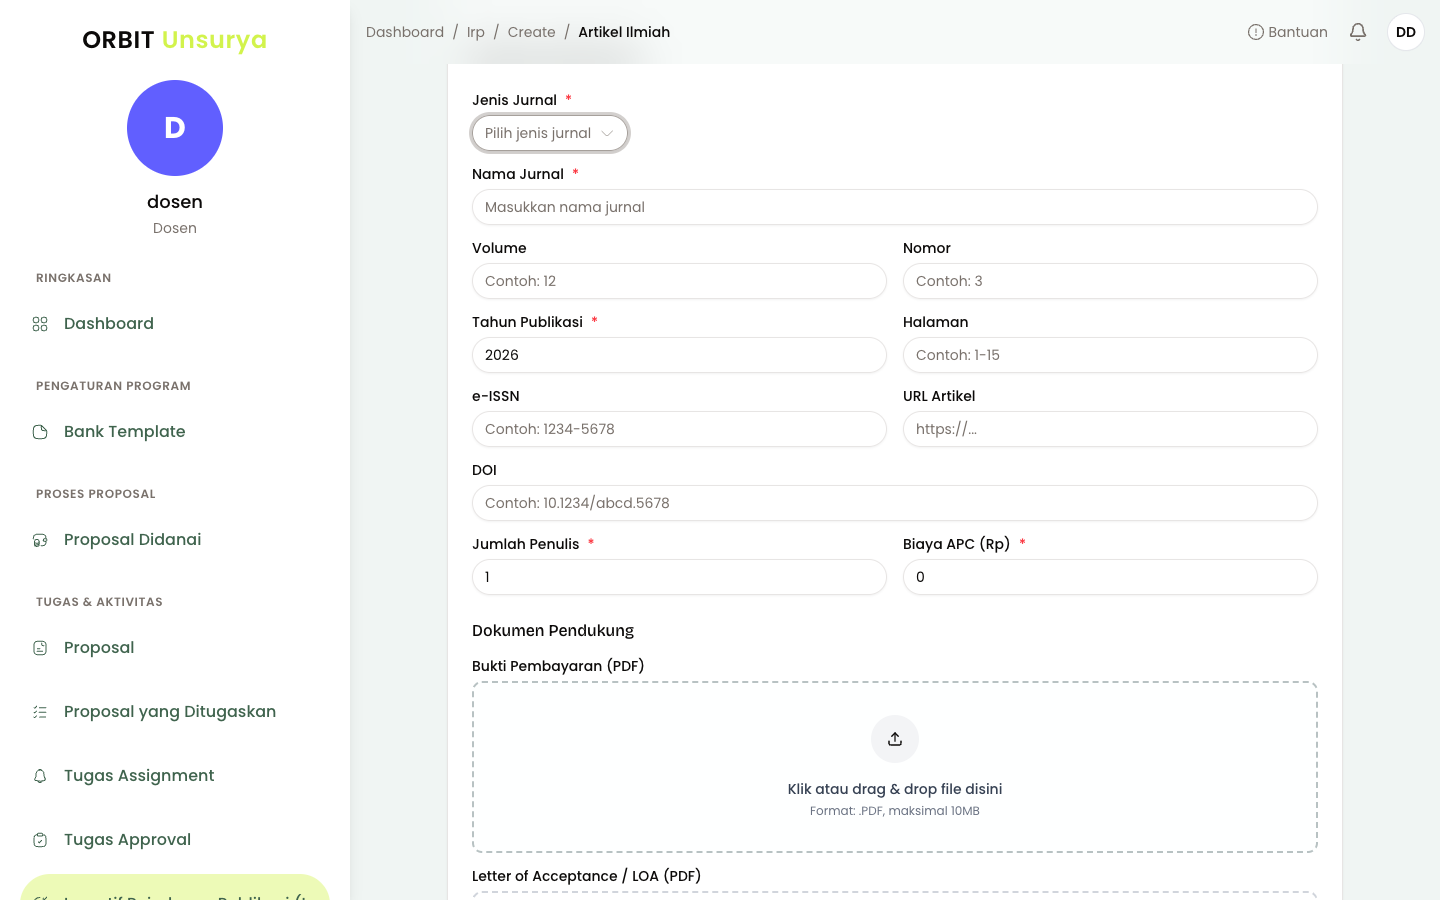The height and width of the screenshot is (900, 1440).
Task: Focus the Nama Jurnal input field
Action: tap(895, 207)
